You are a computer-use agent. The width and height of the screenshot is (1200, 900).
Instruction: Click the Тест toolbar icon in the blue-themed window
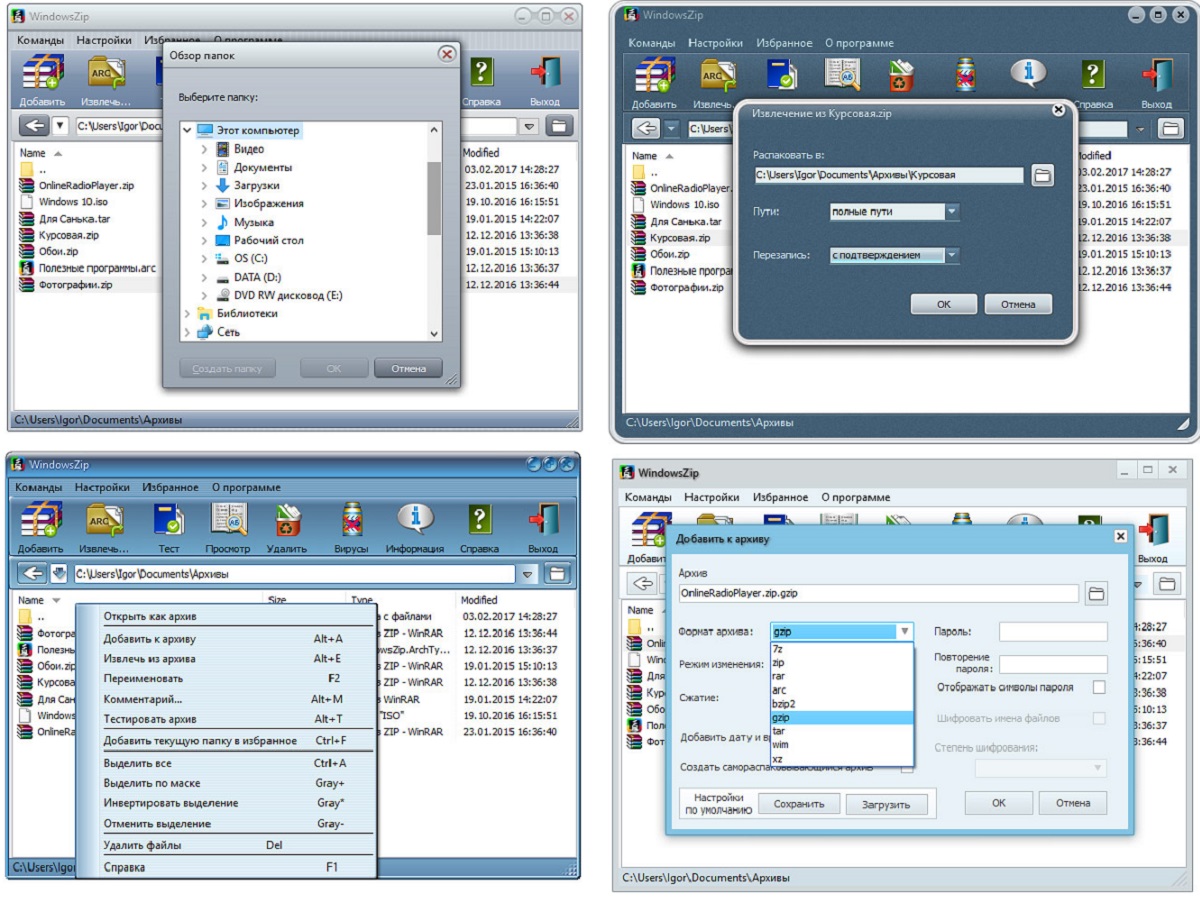[x=168, y=521]
